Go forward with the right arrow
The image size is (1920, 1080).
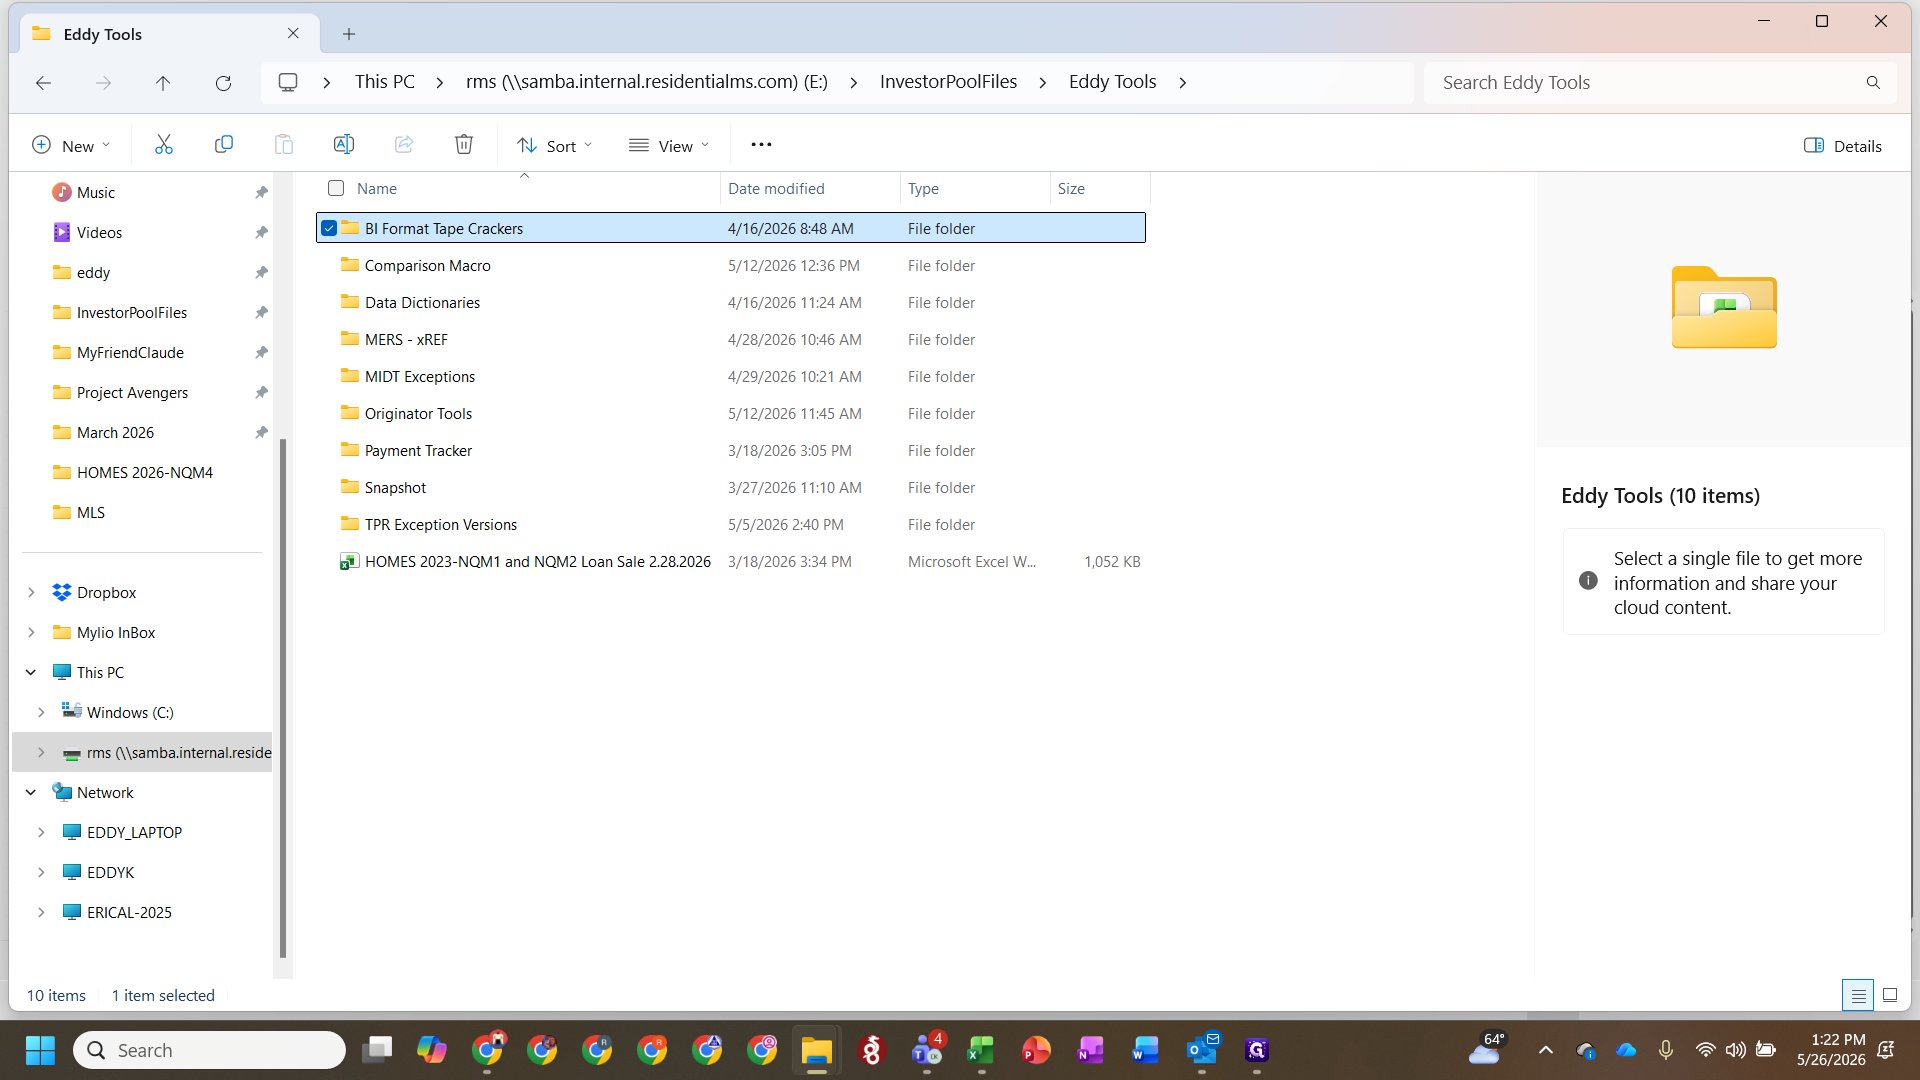click(x=103, y=83)
